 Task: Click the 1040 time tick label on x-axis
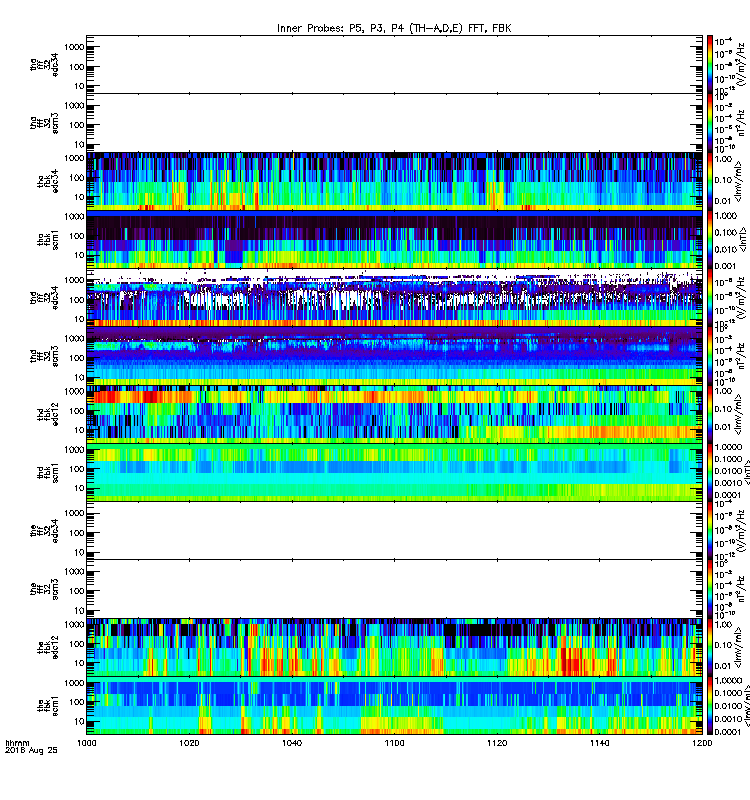[x=292, y=743]
